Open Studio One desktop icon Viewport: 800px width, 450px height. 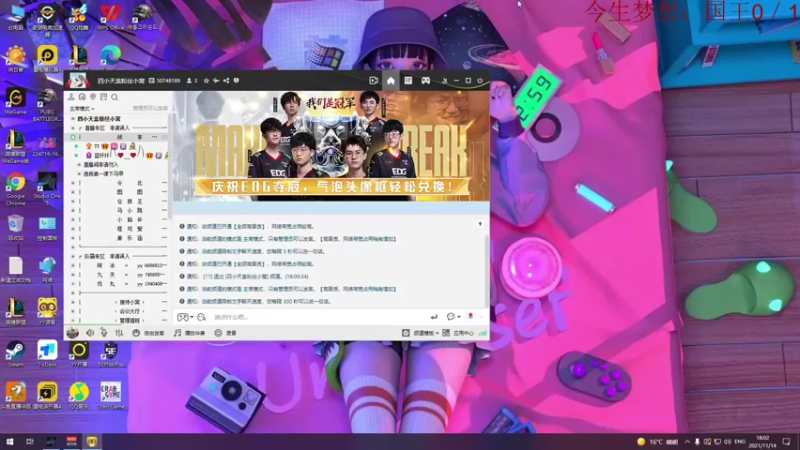click(47, 188)
